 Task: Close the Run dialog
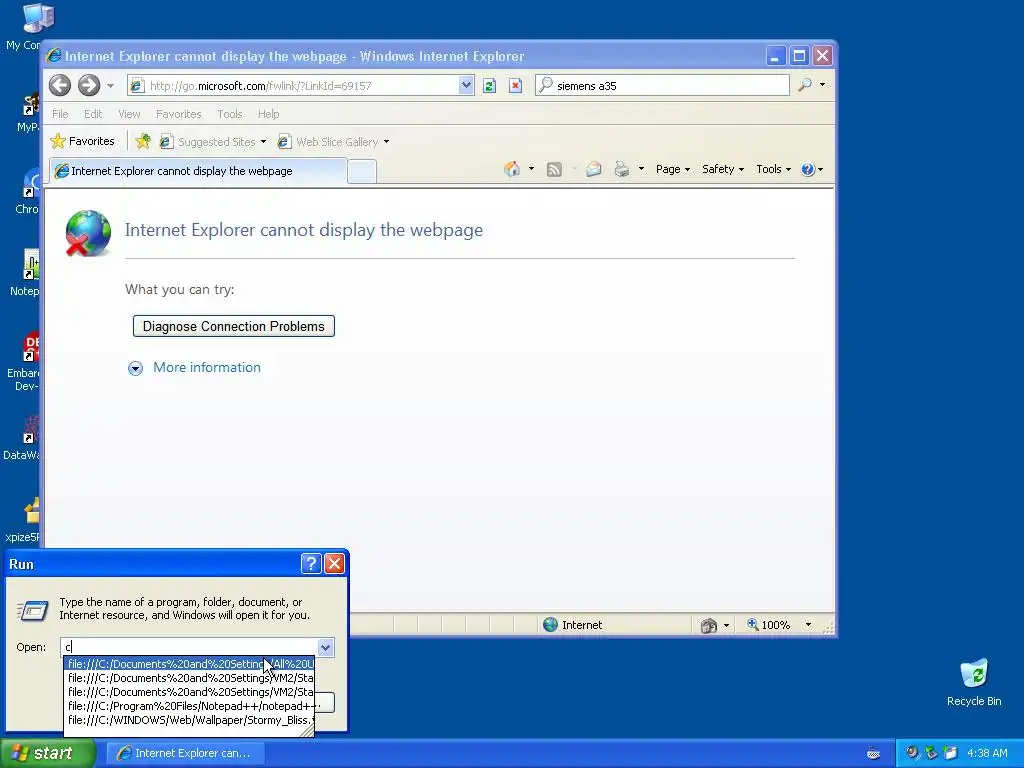click(334, 564)
